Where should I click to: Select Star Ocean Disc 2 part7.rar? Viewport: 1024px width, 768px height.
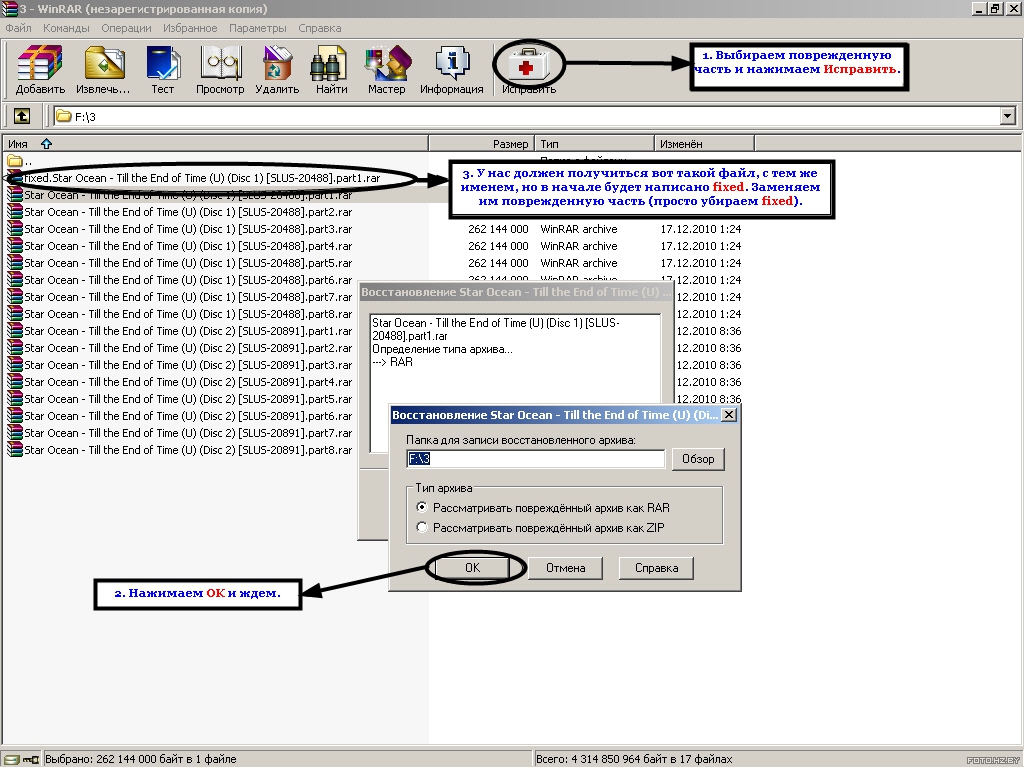point(188,433)
